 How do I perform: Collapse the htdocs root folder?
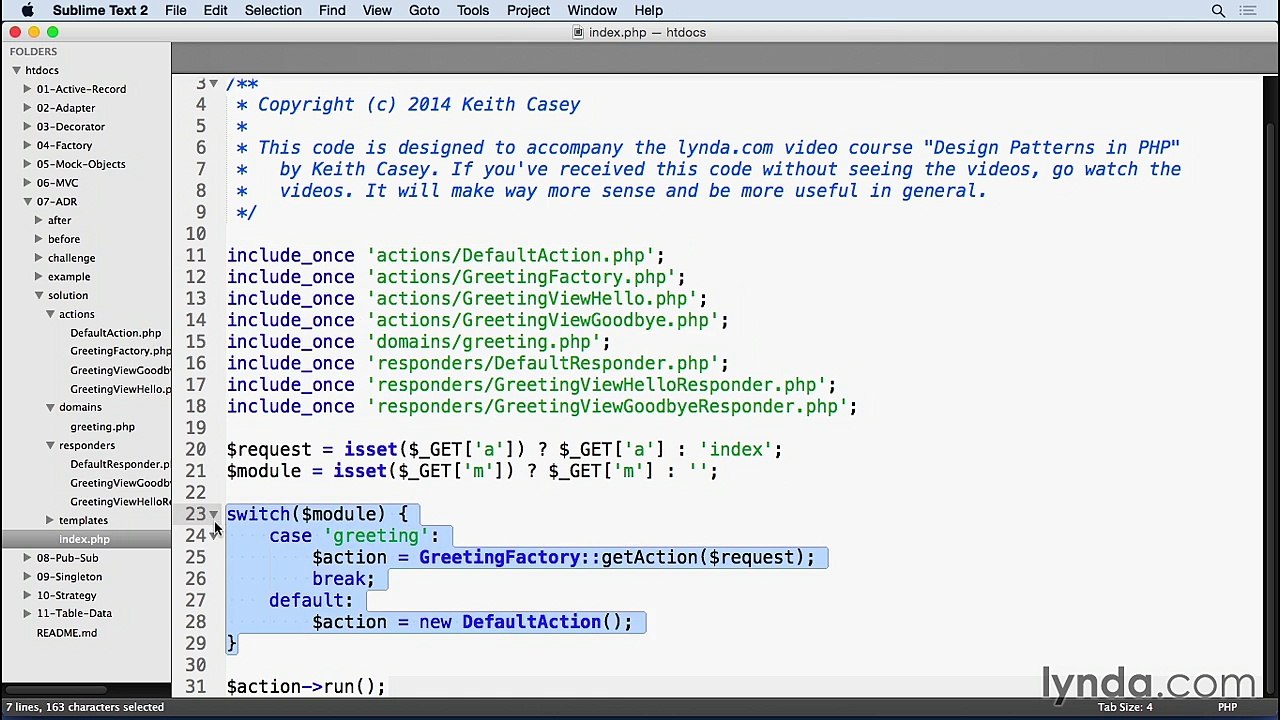[17, 70]
